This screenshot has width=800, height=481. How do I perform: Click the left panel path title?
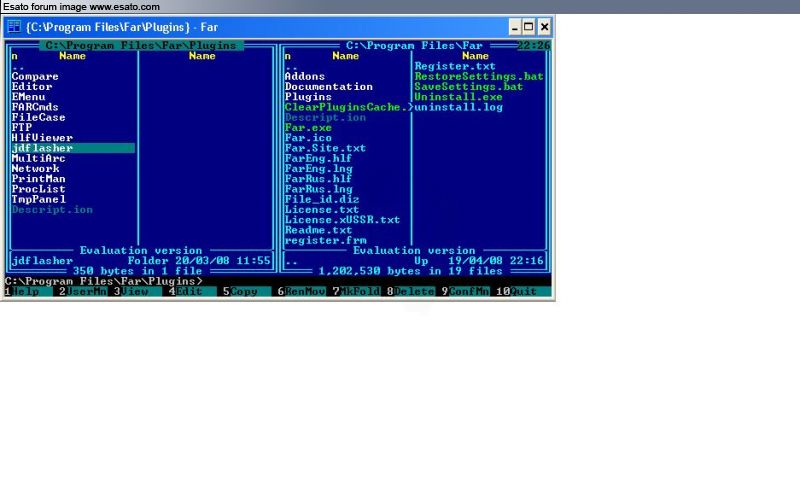[141, 45]
